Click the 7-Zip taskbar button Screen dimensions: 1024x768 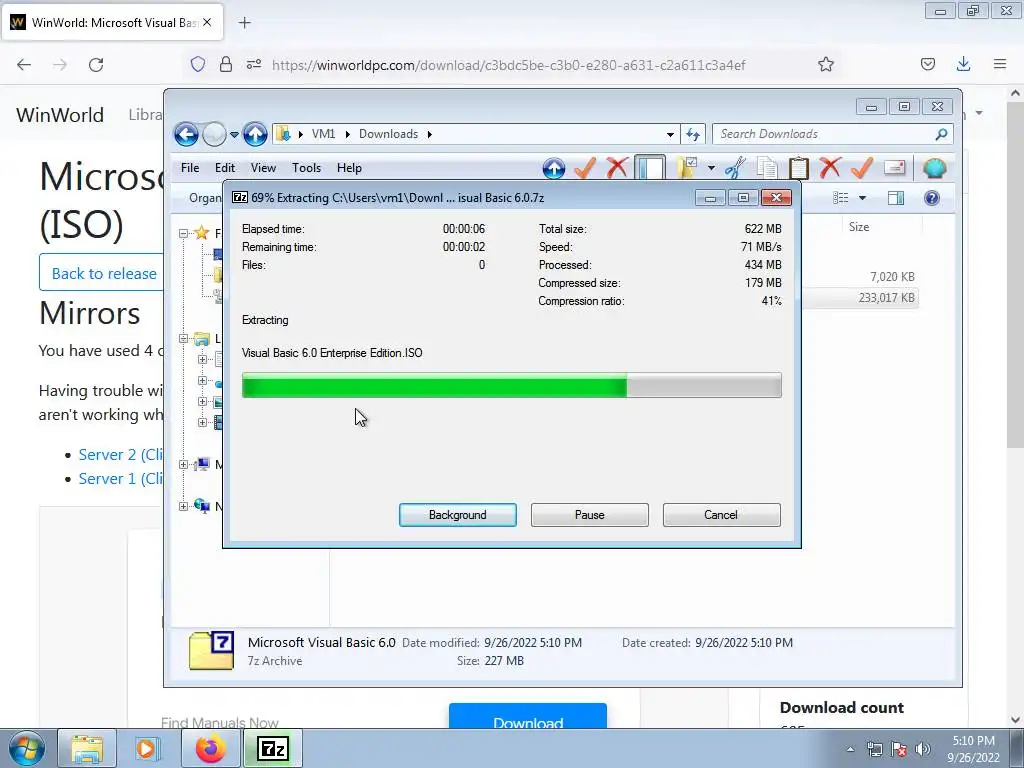tap(273, 748)
